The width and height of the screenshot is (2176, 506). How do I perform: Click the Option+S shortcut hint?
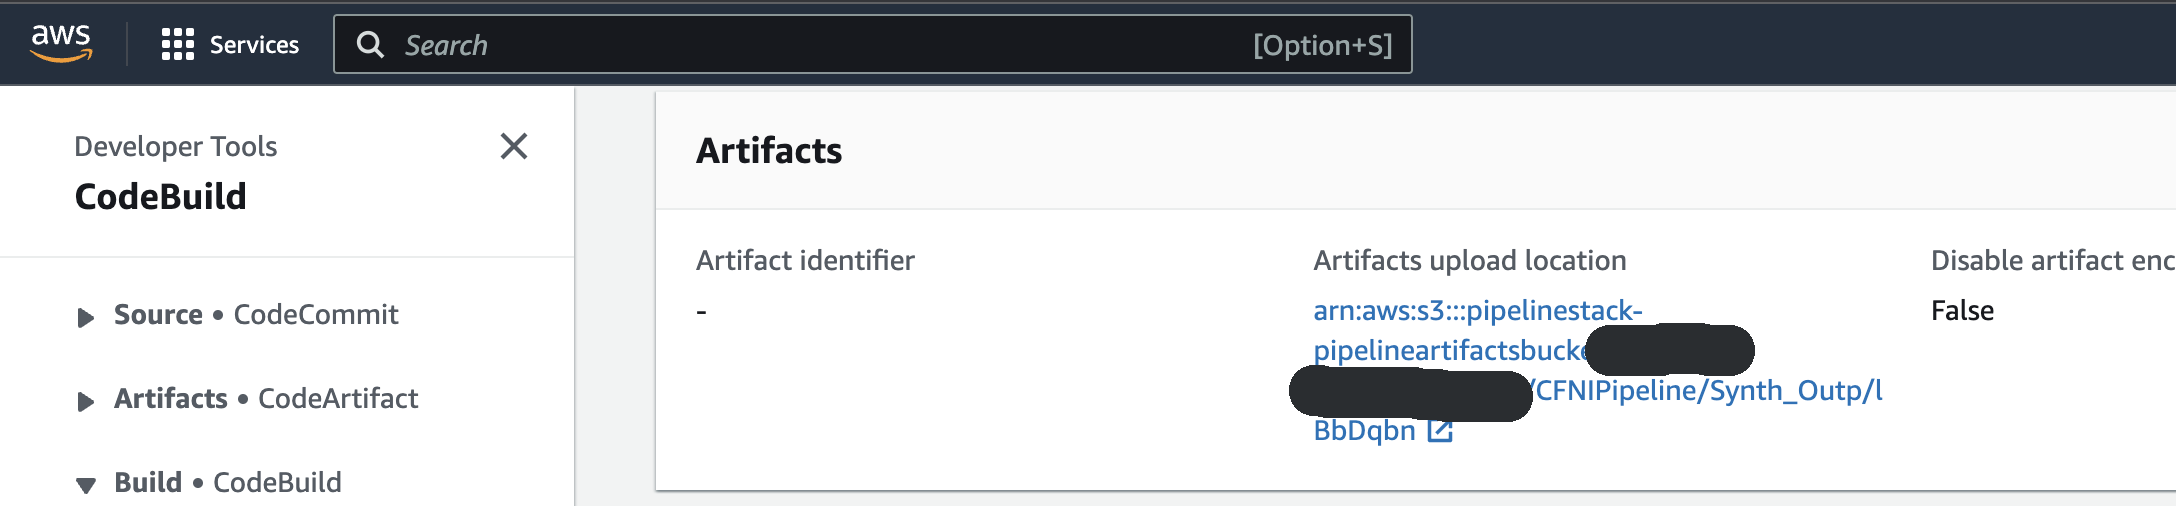1322,45
